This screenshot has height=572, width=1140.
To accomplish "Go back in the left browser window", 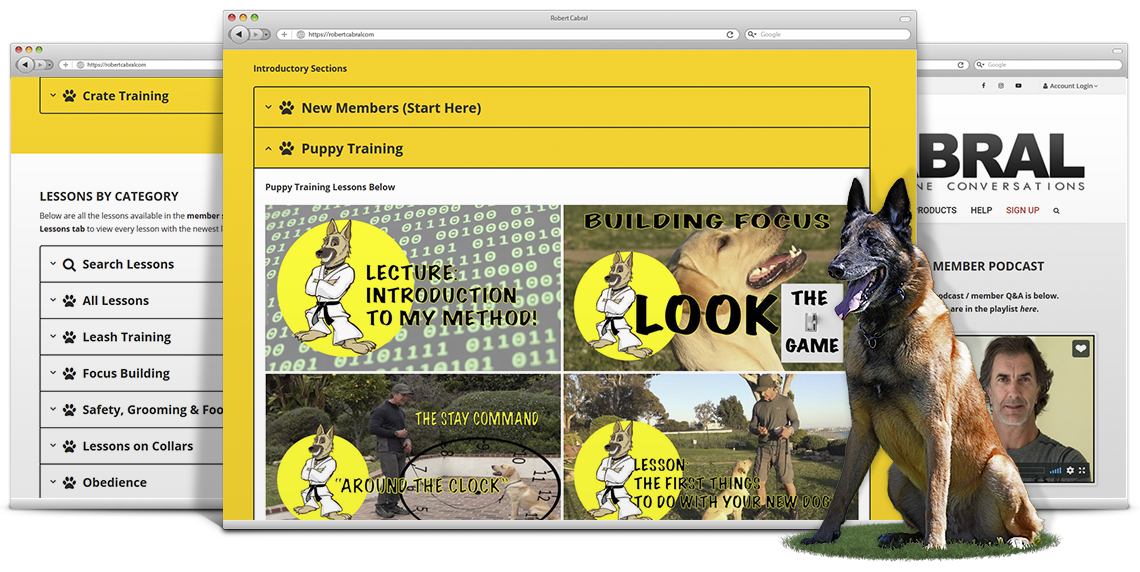I will point(25,65).
